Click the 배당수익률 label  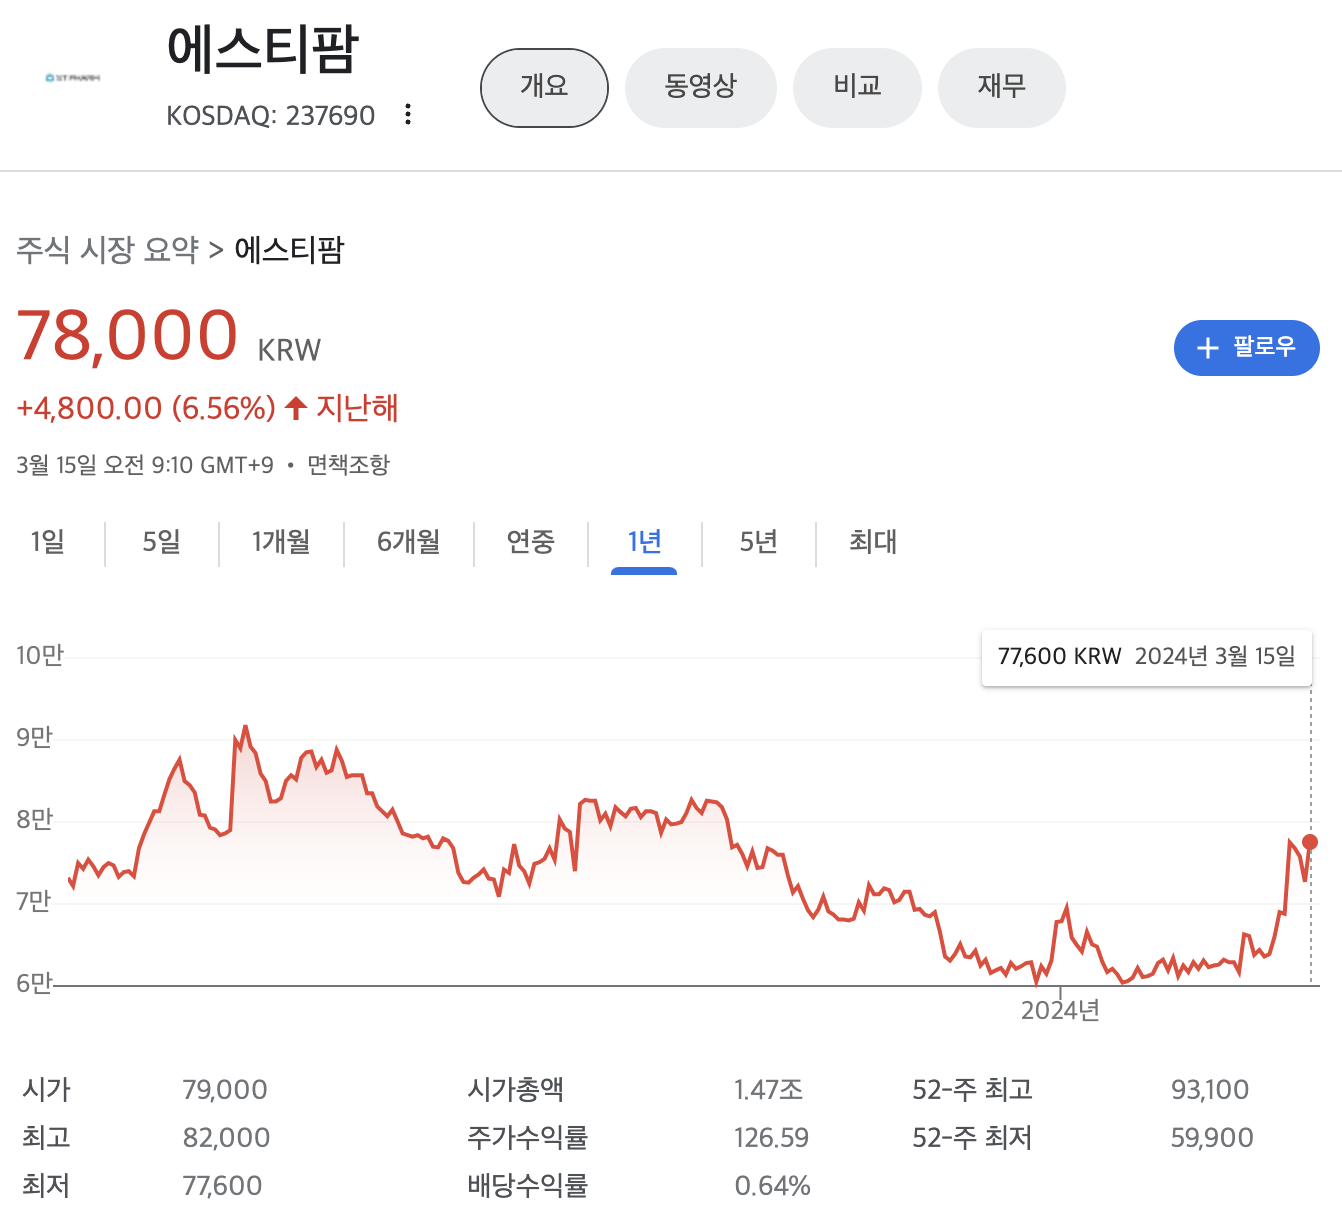528,1186
